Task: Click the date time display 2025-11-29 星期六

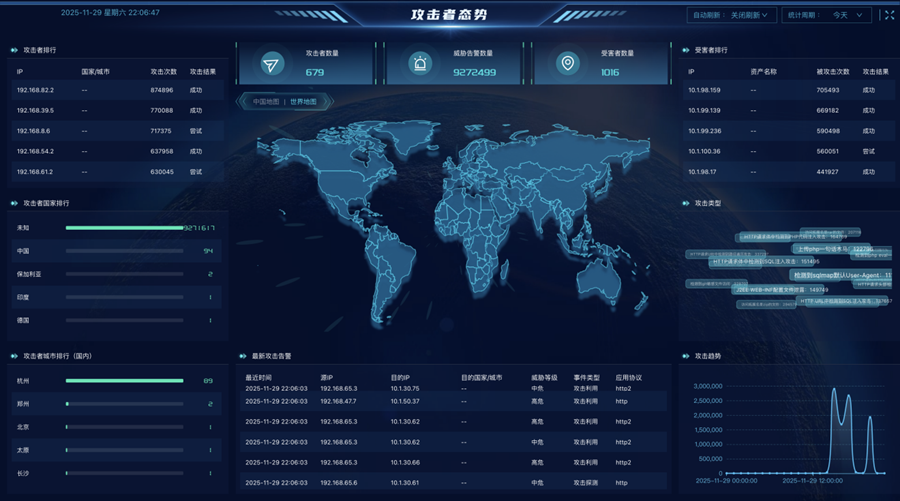Action: 110,13
